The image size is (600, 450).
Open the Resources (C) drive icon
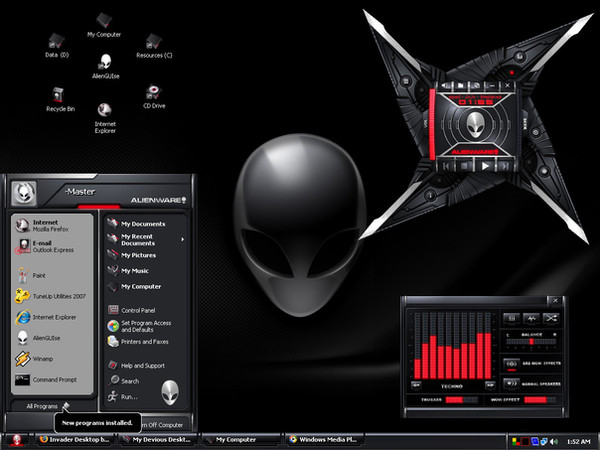coord(154,46)
